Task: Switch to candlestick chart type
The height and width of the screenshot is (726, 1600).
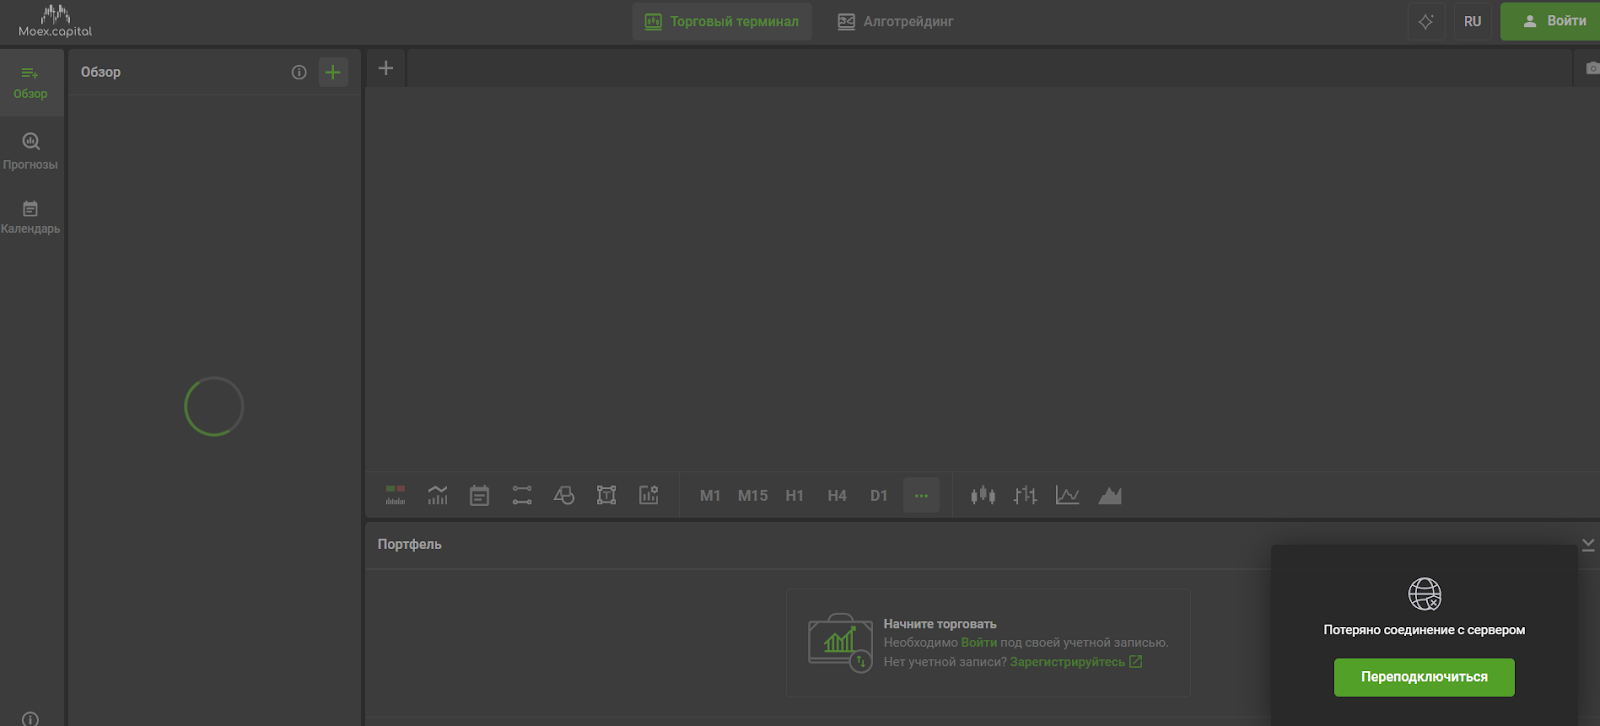Action: point(983,495)
